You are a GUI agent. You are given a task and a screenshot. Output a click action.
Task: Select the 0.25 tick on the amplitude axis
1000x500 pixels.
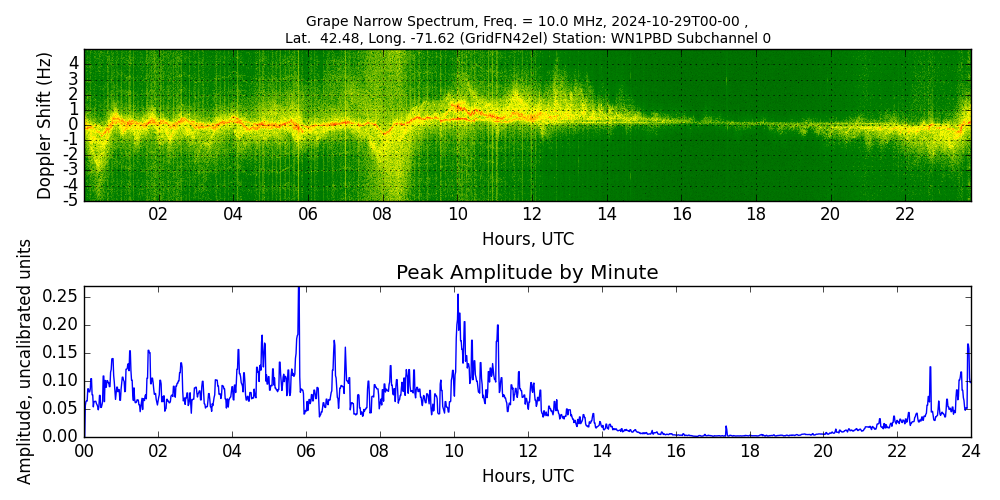coord(60,296)
